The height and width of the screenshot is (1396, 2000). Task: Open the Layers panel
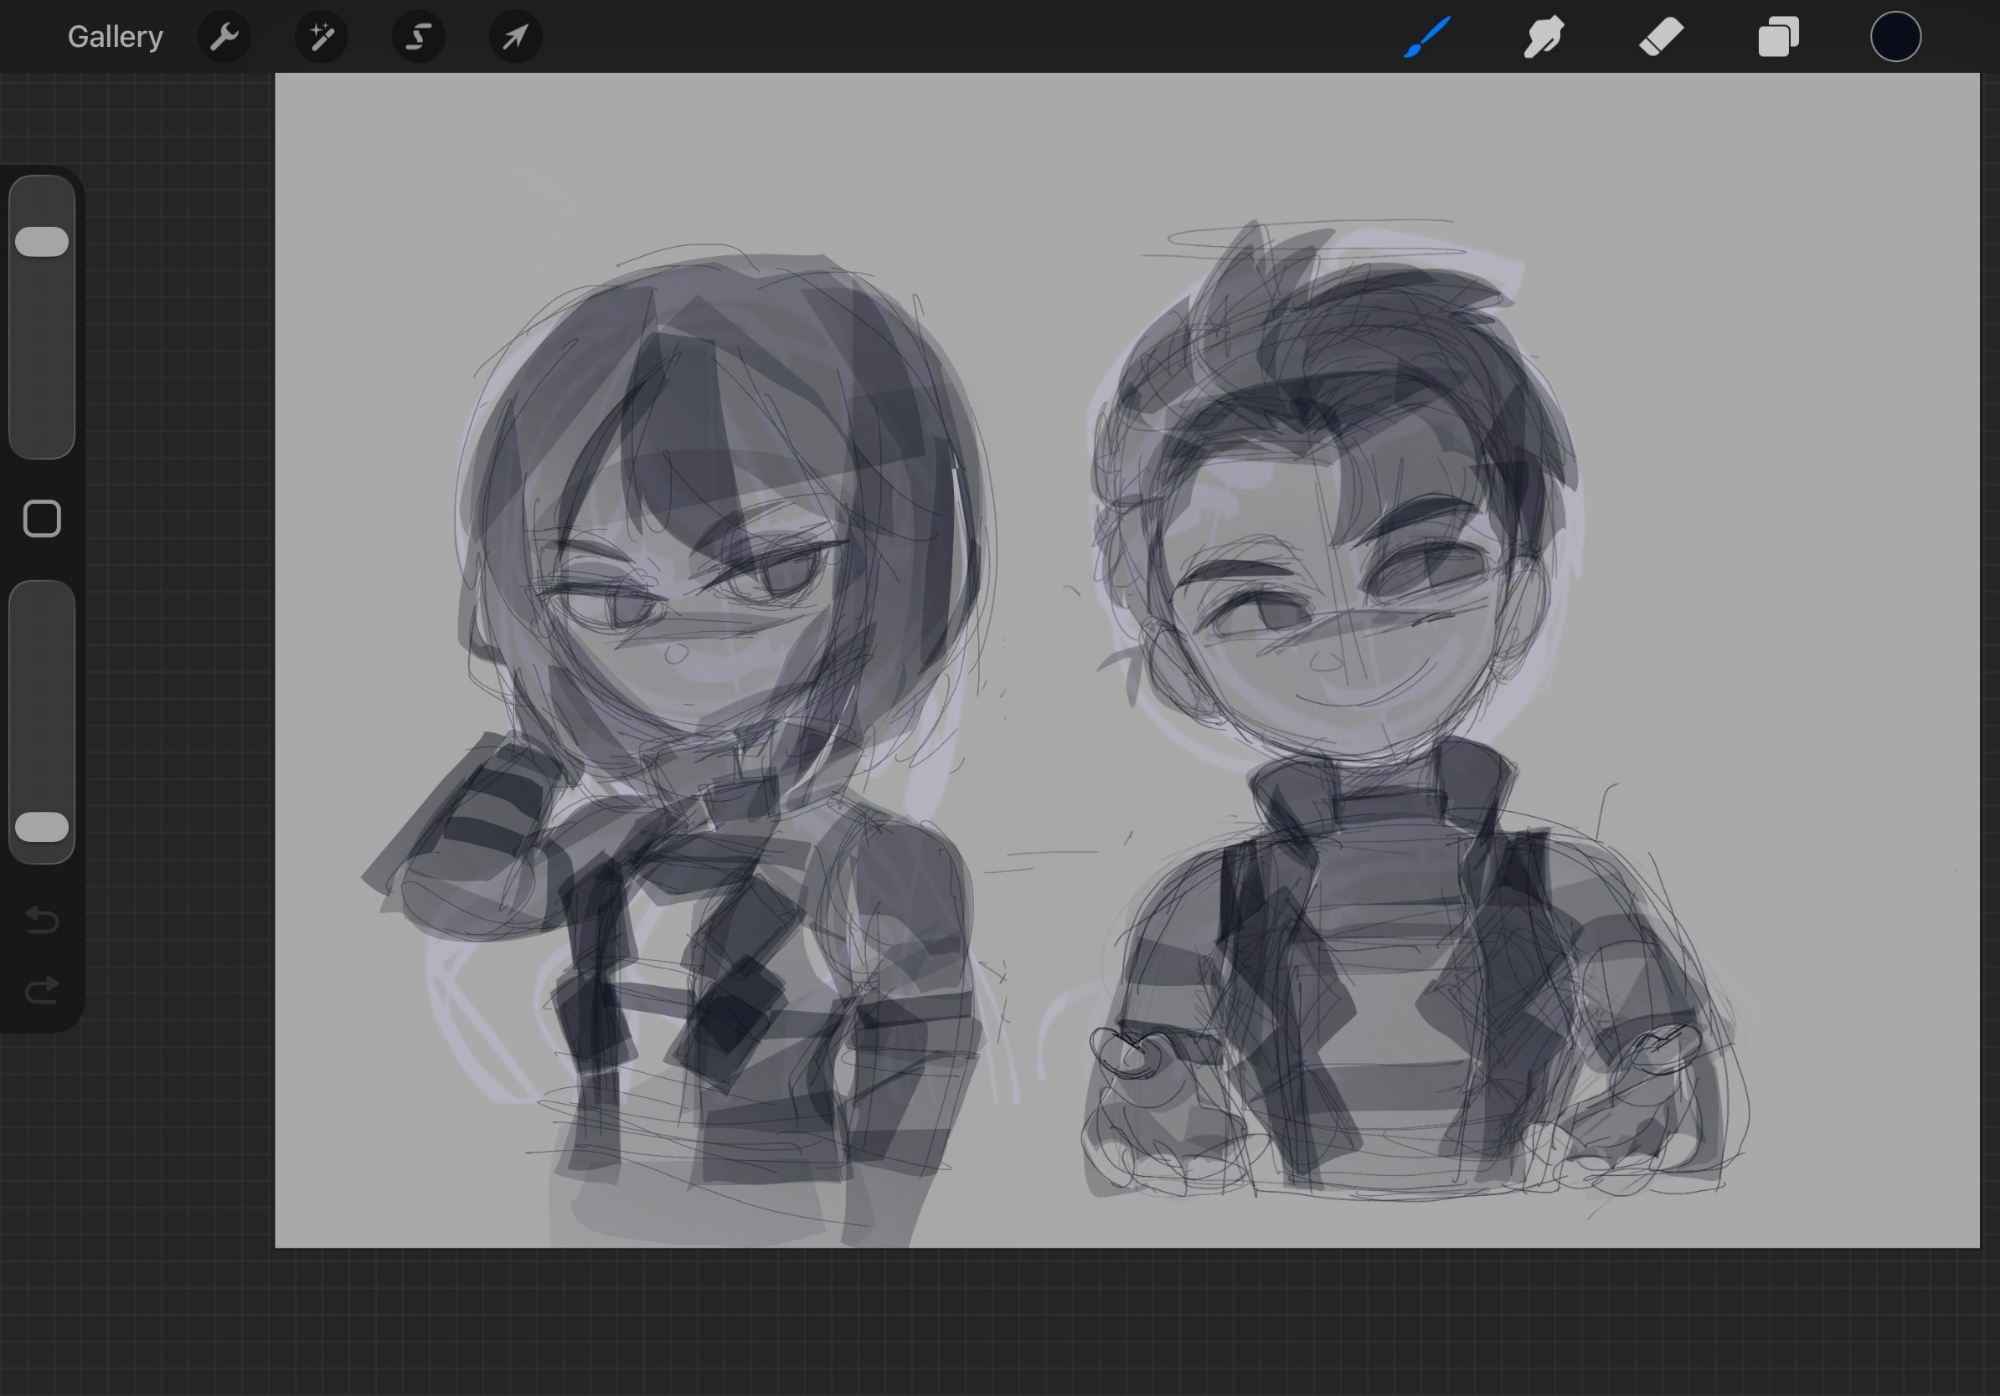tap(1778, 37)
